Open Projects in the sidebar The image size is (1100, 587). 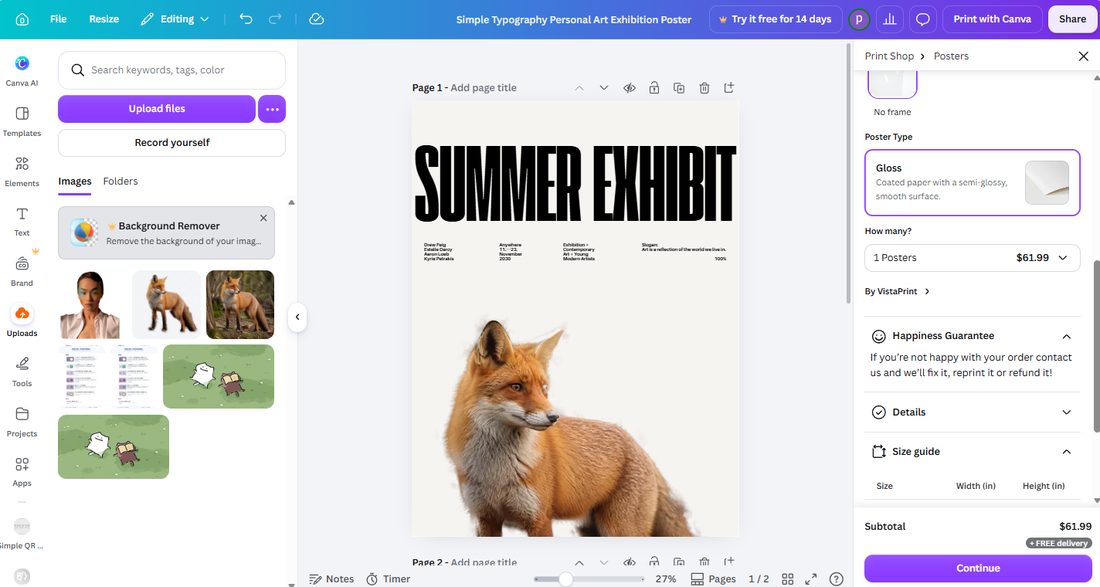point(22,421)
